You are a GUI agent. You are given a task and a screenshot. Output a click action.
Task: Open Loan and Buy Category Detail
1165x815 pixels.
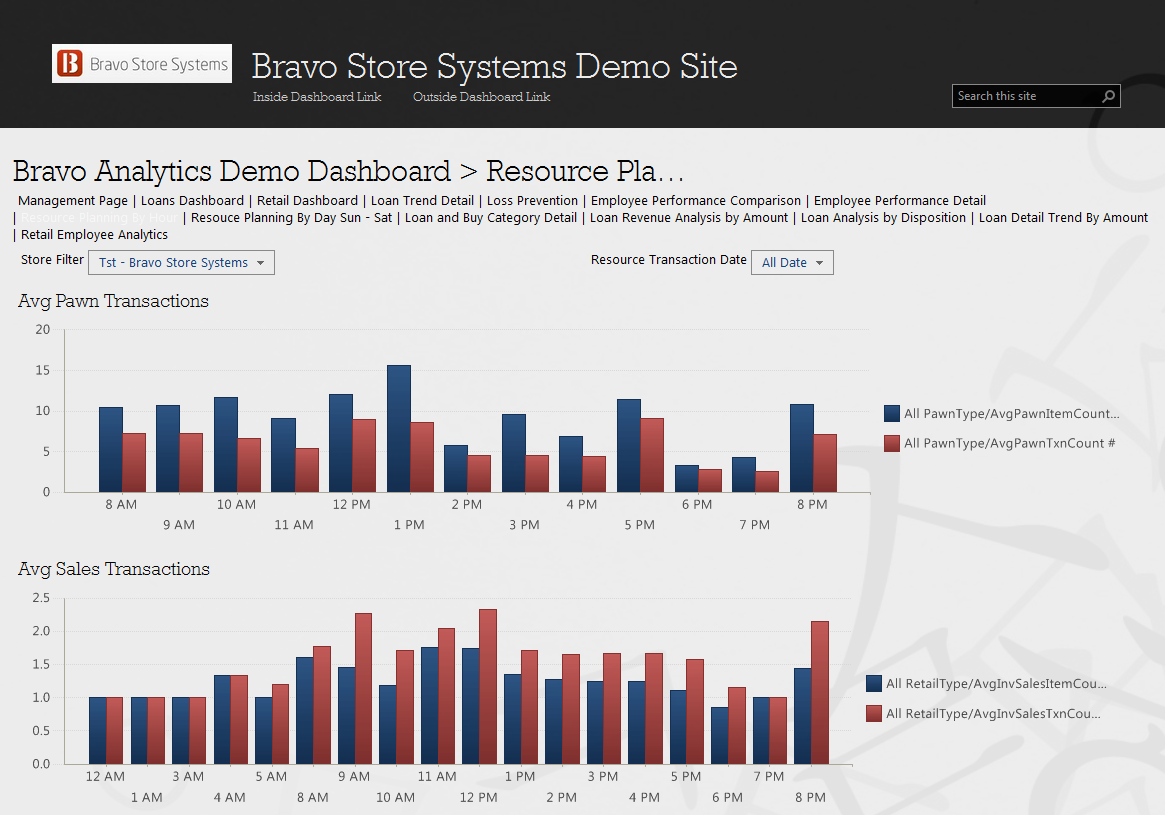click(491, 218)
